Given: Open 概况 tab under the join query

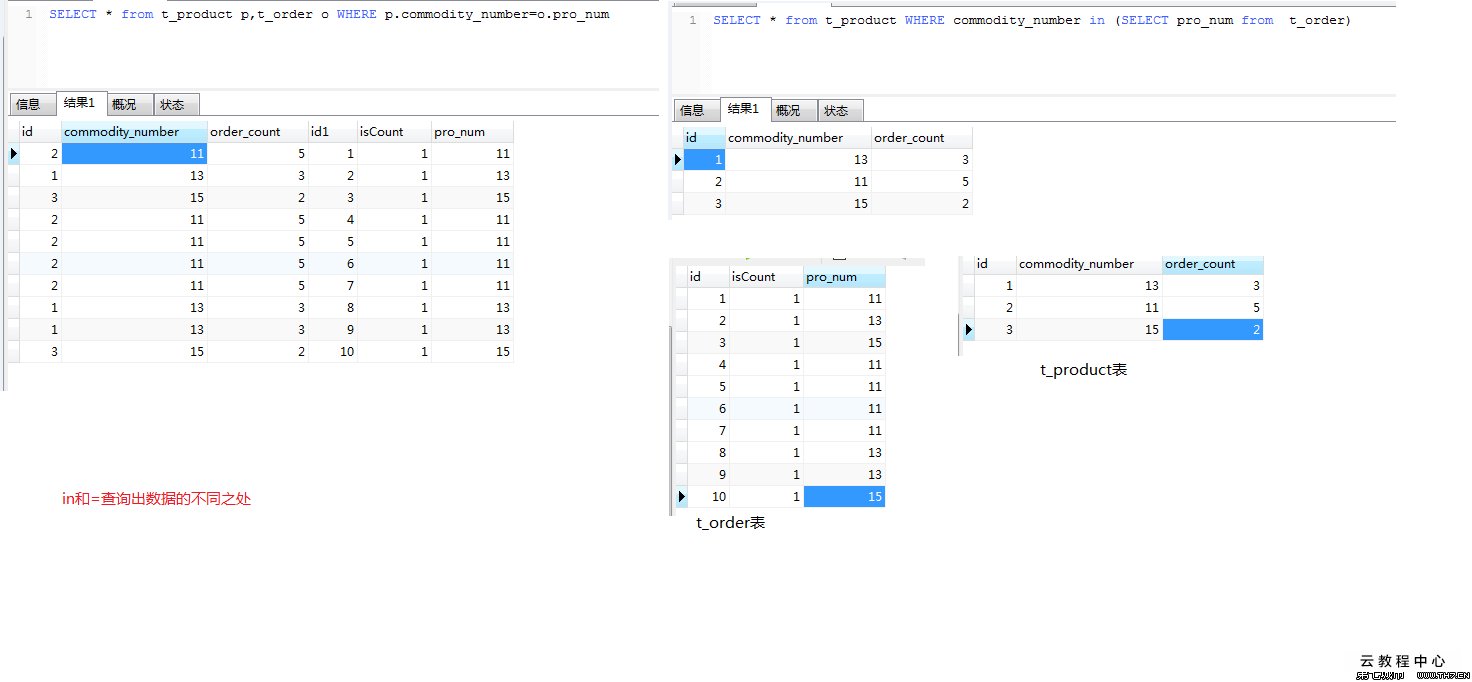Looking at the screenshot, I should coord(124,104).
